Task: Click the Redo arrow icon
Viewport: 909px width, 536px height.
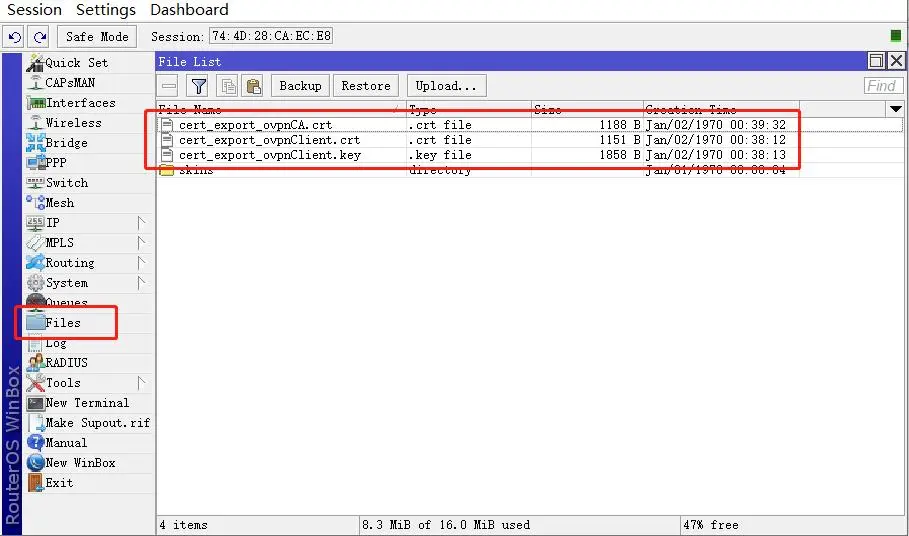Action: tap(40, 37)
